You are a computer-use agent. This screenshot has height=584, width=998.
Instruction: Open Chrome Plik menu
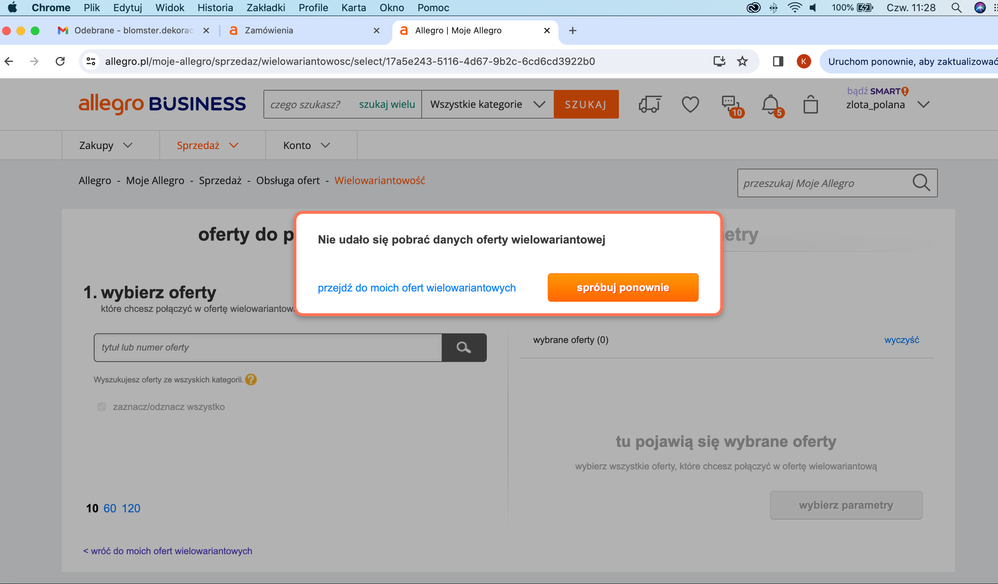coord(92,8)
